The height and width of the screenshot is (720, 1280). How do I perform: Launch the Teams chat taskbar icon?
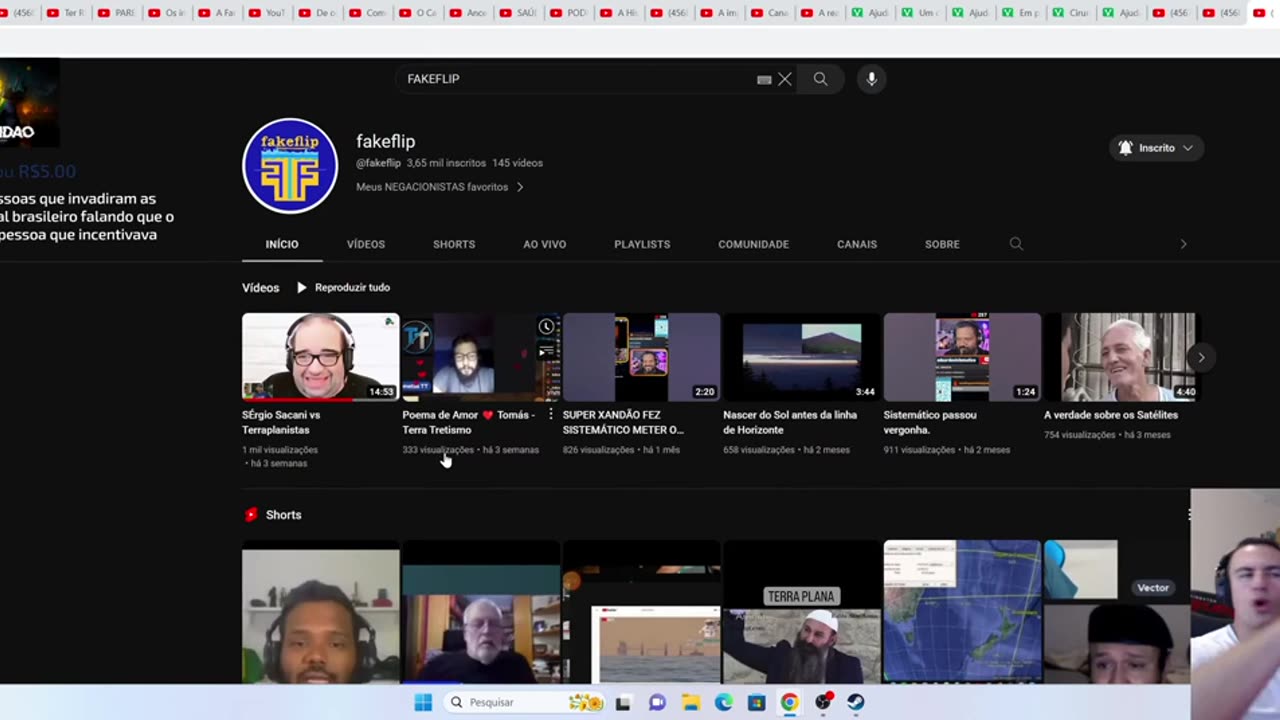(x=657, y=703)
